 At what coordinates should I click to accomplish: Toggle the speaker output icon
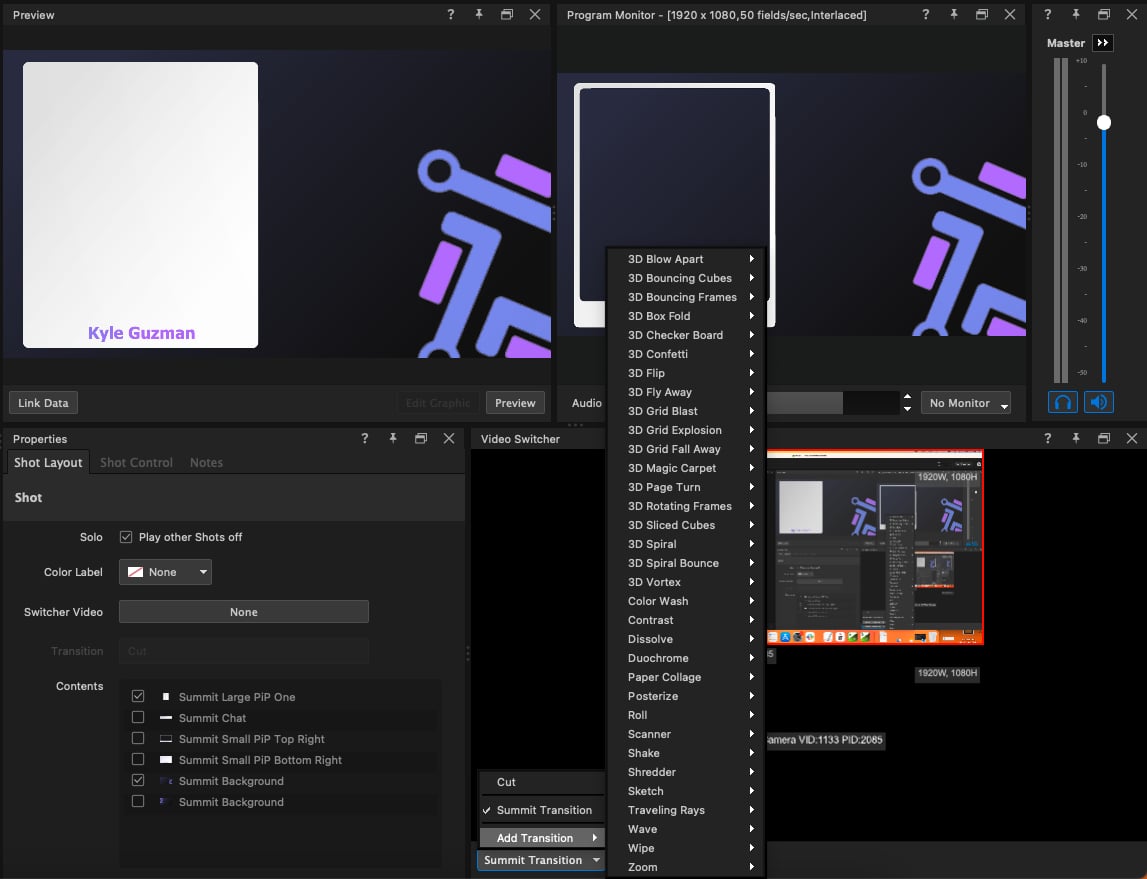pos(1099,402)
